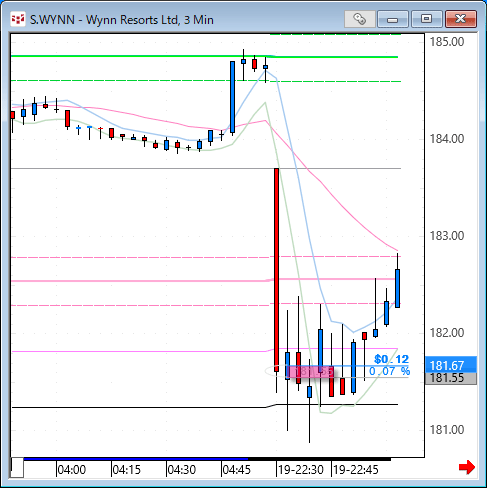Click the 04:15 time axis label

point(127,470)
